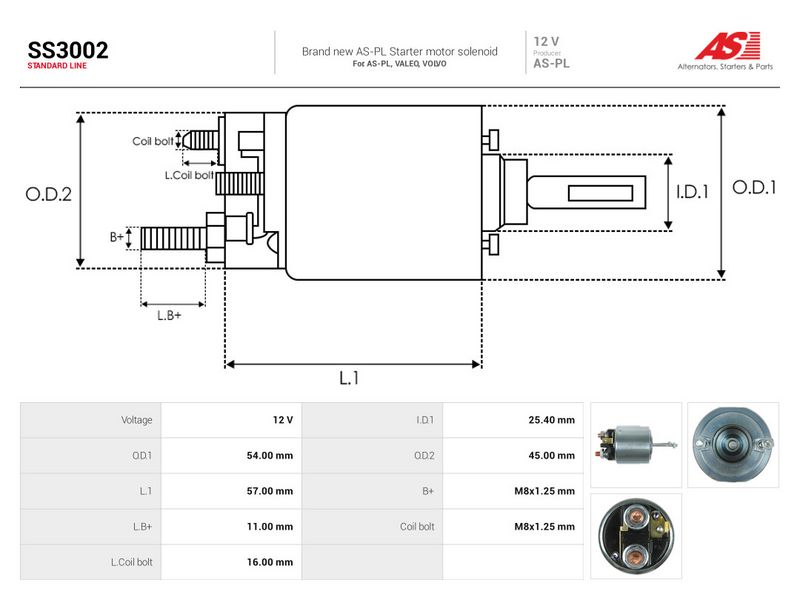Select the 12 V value in the table
This screenshot has height=600, width=800.
point(283,420)
